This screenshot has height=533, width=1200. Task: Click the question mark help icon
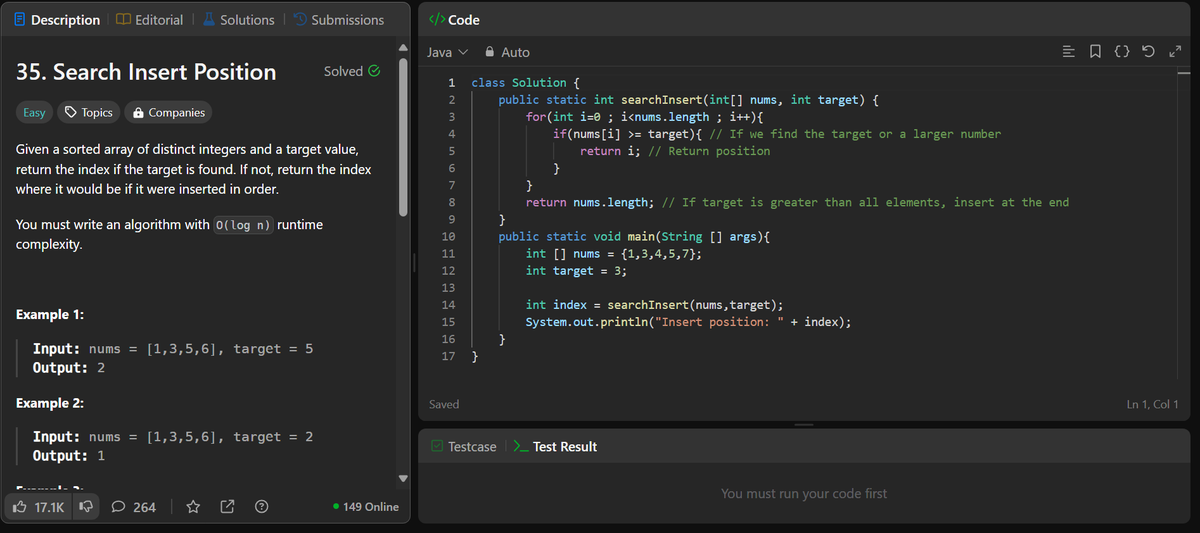click(260, 507)
